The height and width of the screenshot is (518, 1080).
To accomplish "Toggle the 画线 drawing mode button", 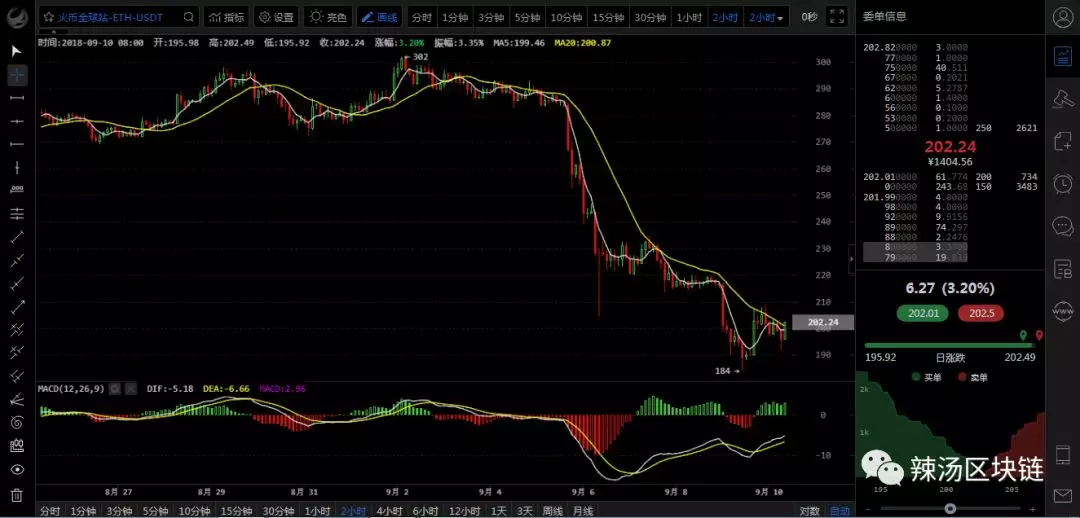I will click(380, 17).
